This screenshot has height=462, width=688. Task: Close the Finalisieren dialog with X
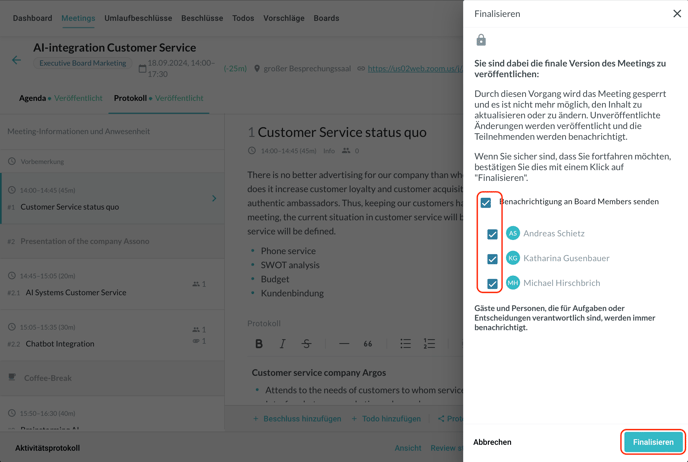(676, 14)
